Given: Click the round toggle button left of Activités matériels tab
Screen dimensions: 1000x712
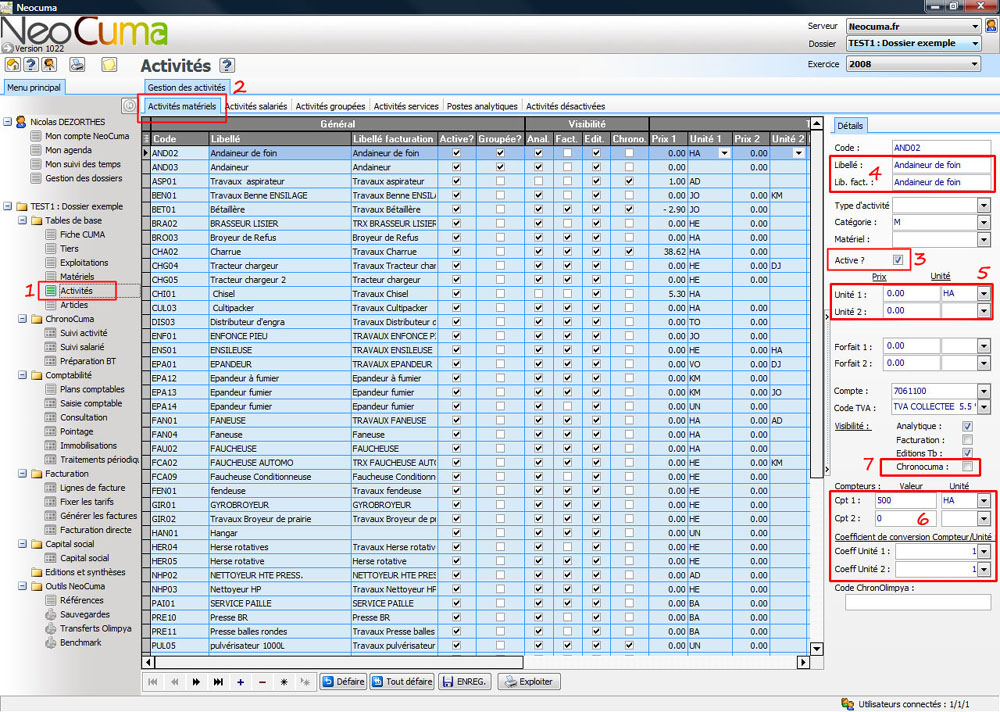Looking at the screenshot, I should pos(129,105).
